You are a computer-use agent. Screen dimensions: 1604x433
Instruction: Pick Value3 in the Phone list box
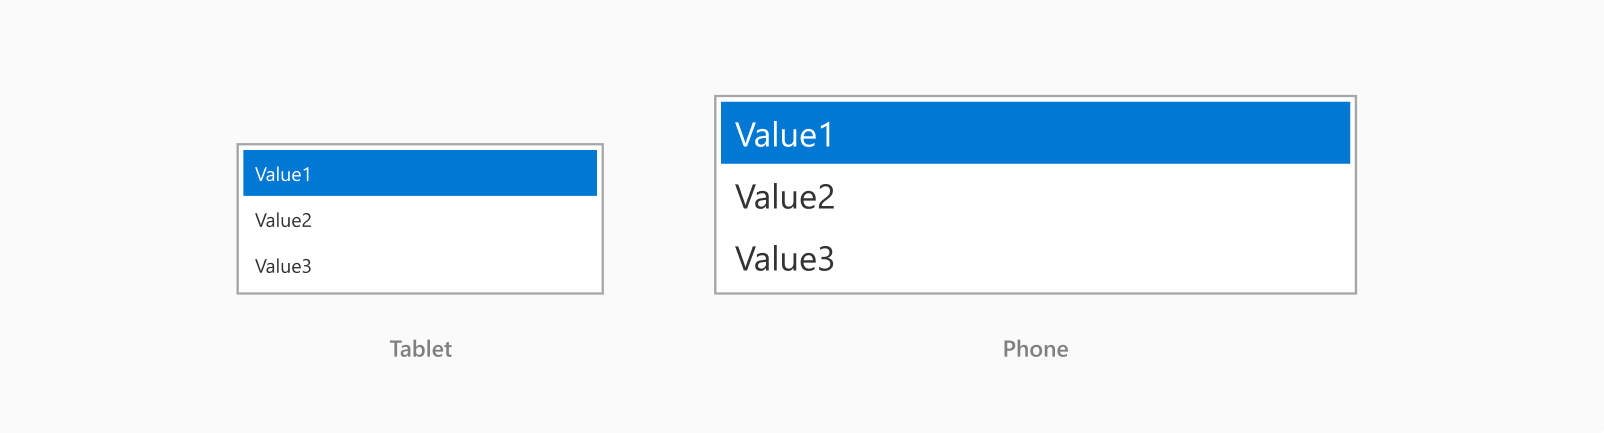(x=1035, y=258)
